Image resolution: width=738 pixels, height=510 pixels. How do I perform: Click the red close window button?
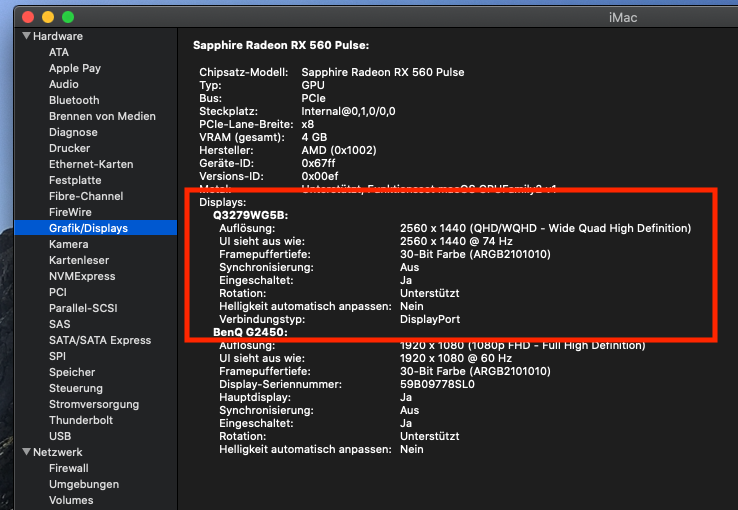(x=27, y=17)
